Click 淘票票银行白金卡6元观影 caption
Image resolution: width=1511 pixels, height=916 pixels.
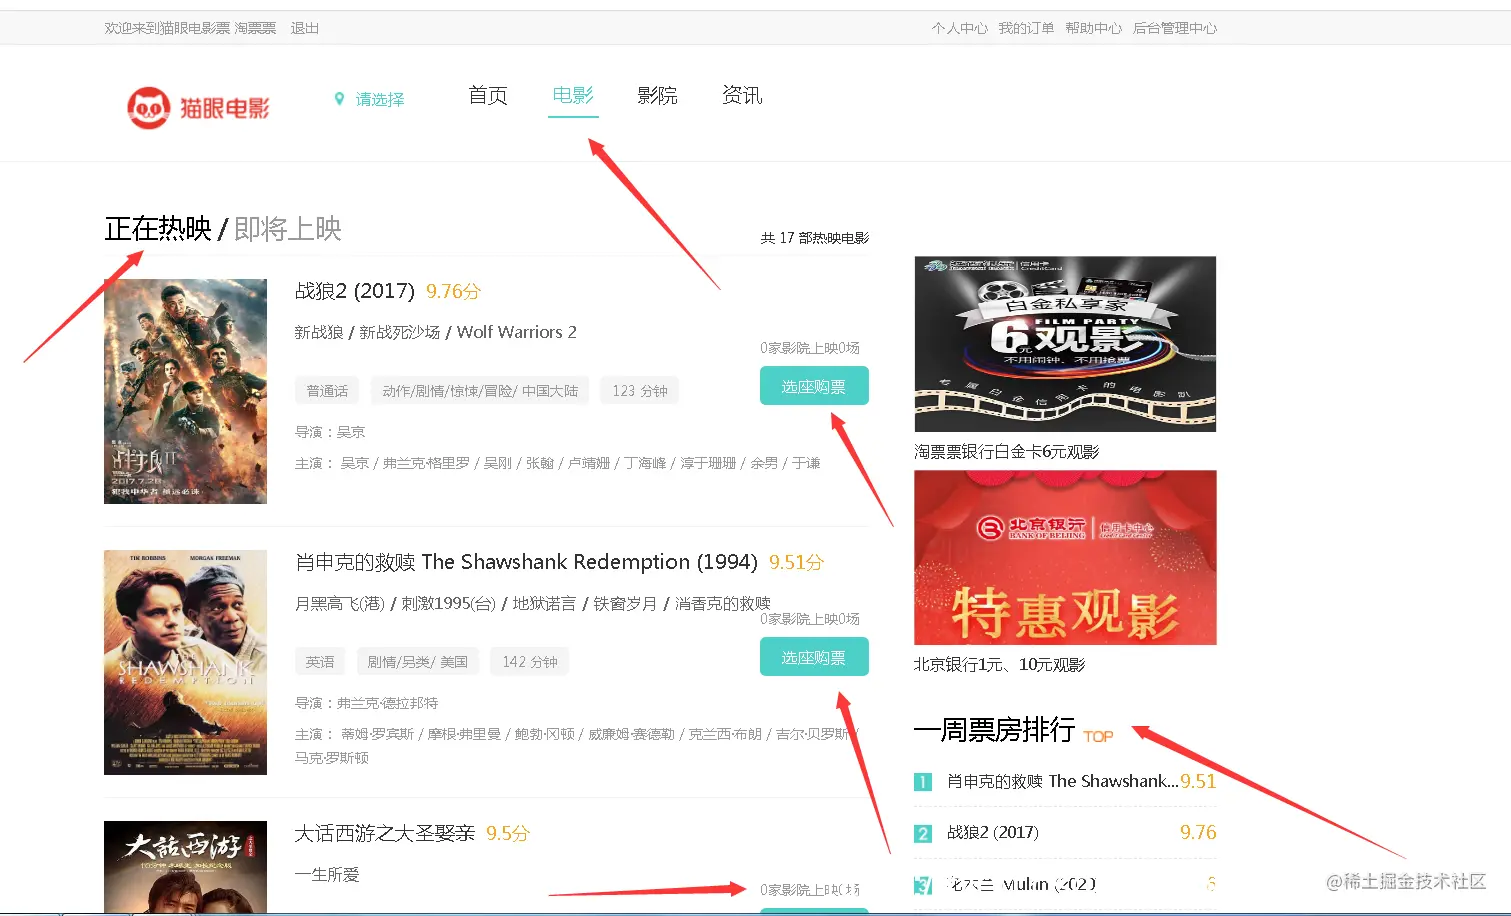point(1006,452)
